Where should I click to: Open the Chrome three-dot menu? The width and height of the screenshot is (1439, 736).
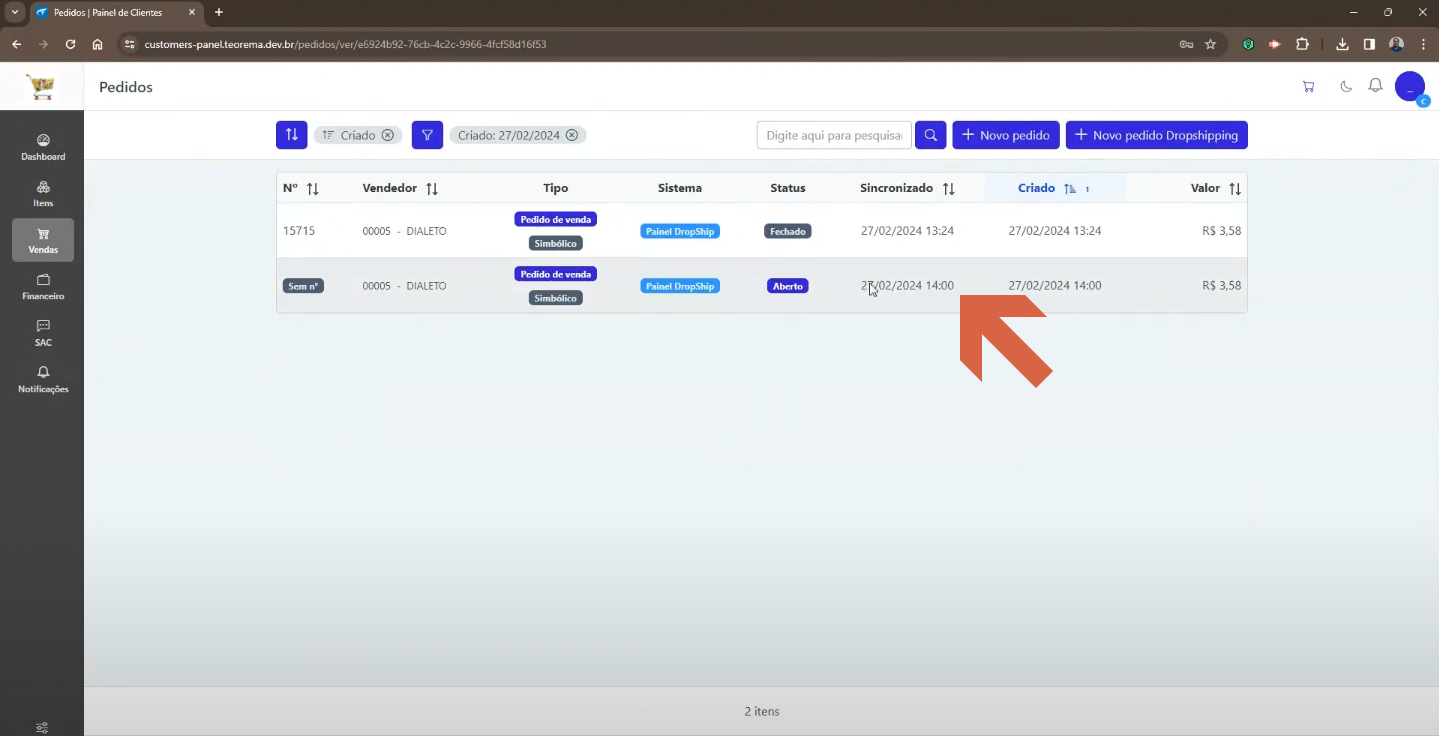[1423, 44]
